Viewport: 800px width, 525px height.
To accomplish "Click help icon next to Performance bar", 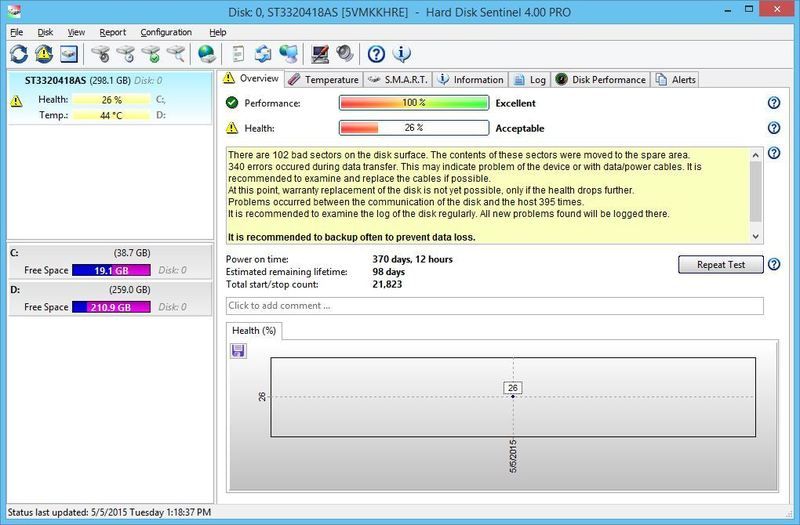I will 773,103.
